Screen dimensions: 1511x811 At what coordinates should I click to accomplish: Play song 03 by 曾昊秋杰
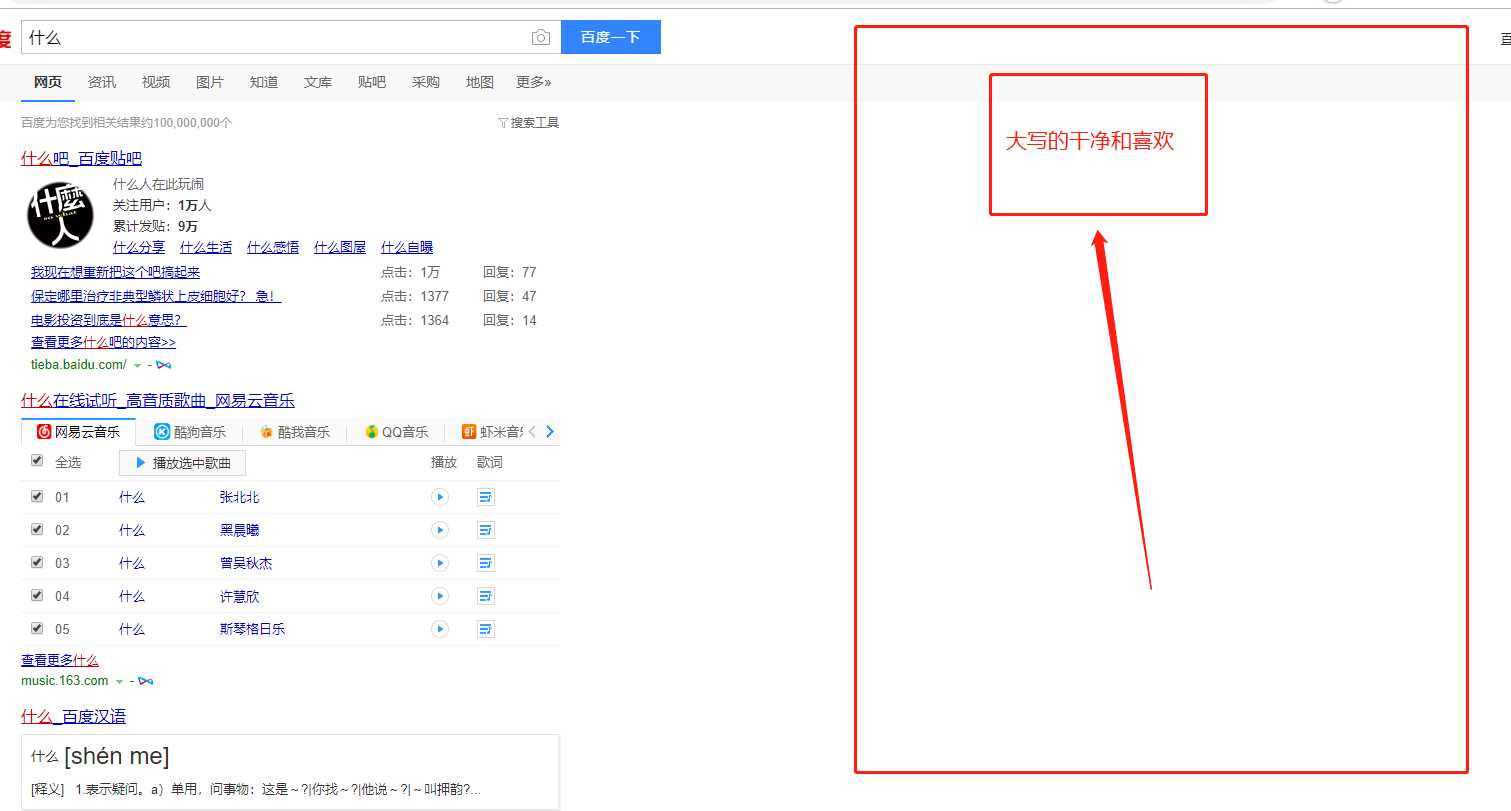tap(439, 563)
